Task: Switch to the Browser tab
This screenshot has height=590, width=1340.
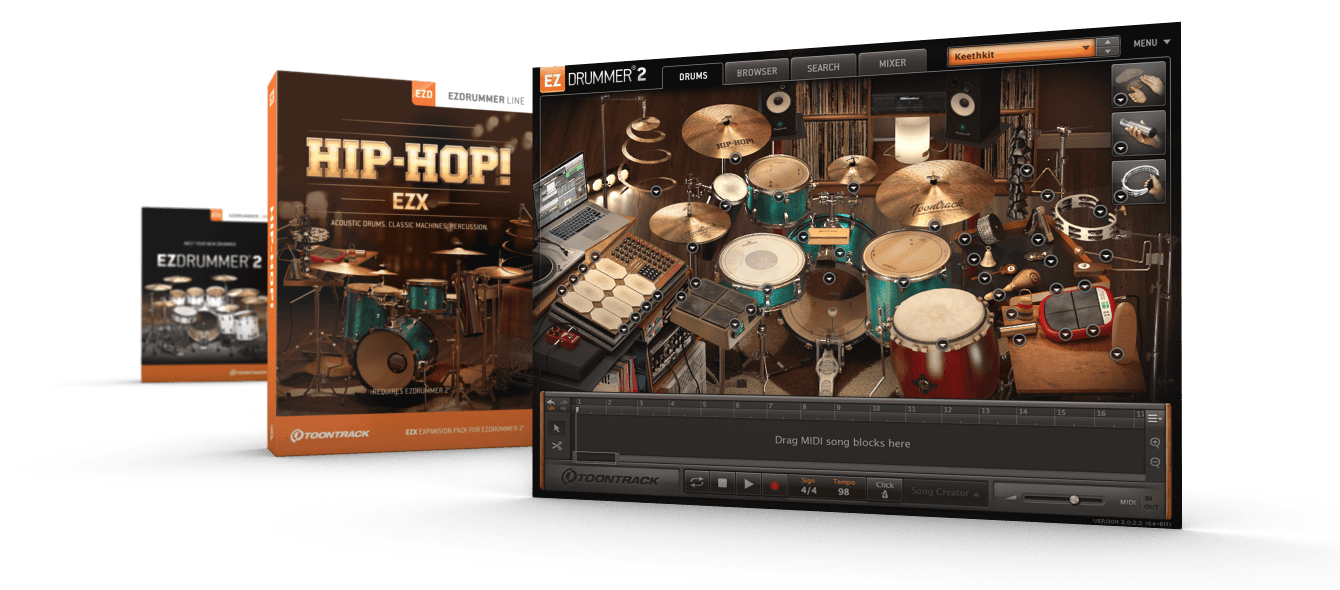Action: click(x=757, y=72)
